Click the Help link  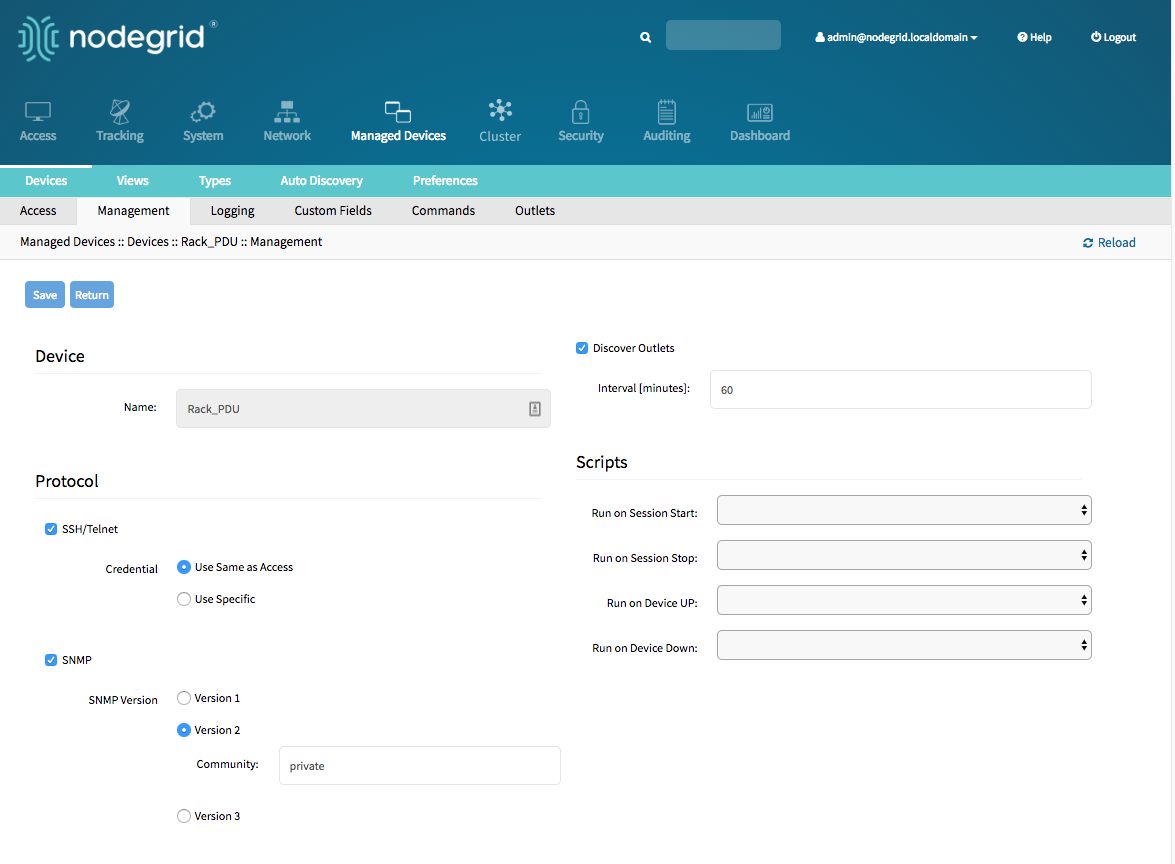(x=1034, y=37)
